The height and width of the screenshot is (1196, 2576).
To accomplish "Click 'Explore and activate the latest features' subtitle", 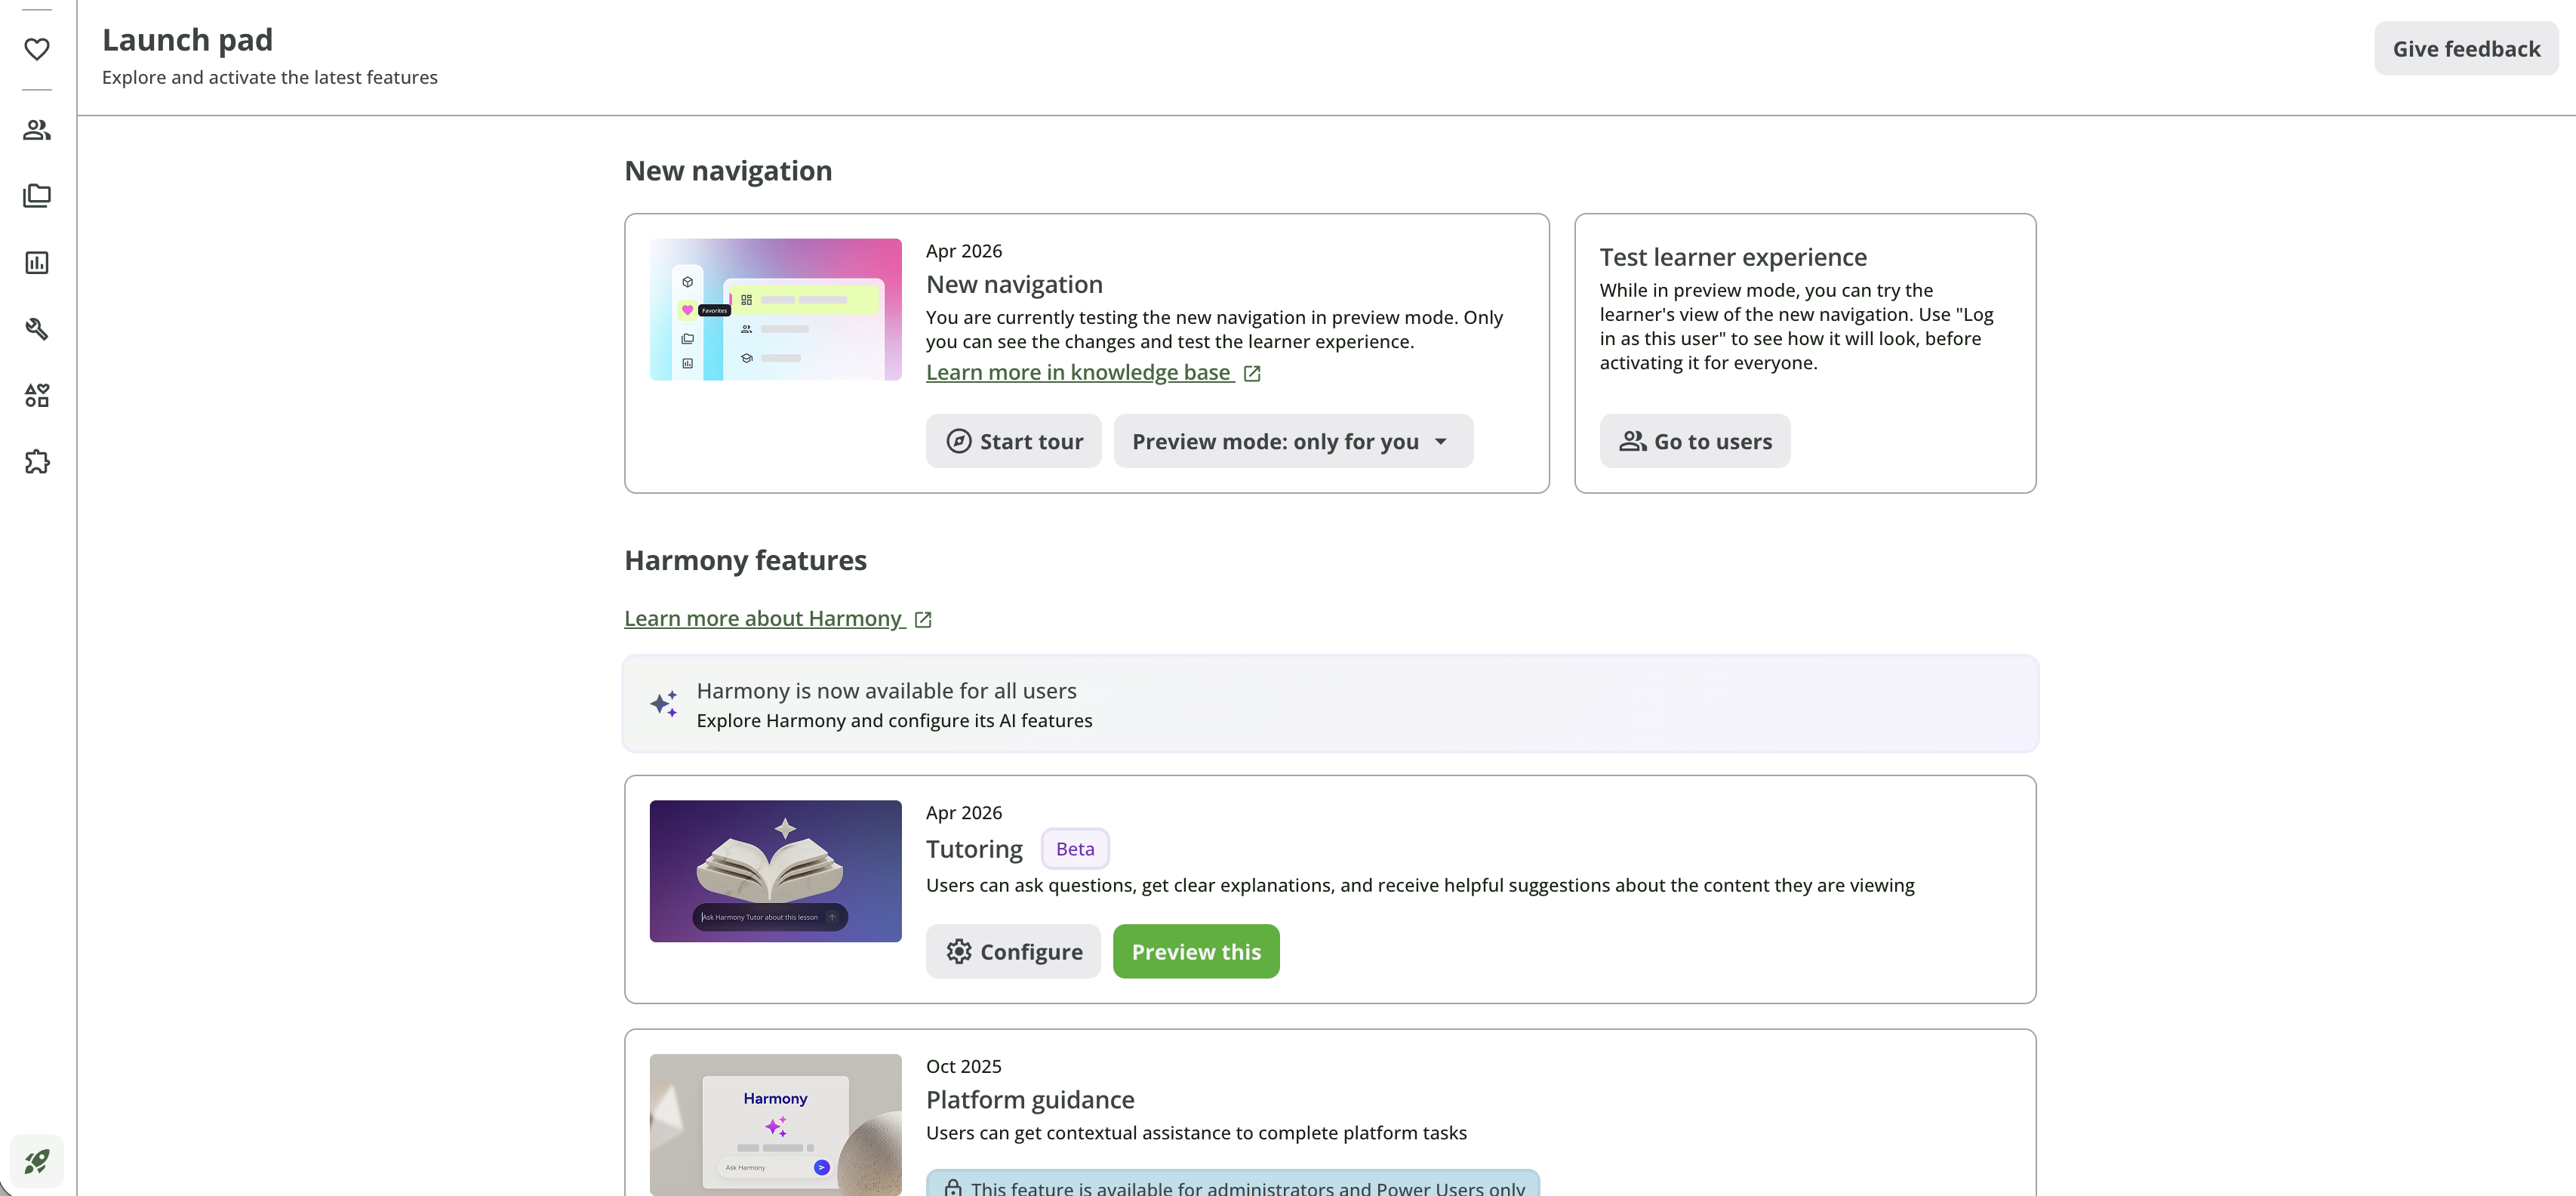I will pos(269,77).
